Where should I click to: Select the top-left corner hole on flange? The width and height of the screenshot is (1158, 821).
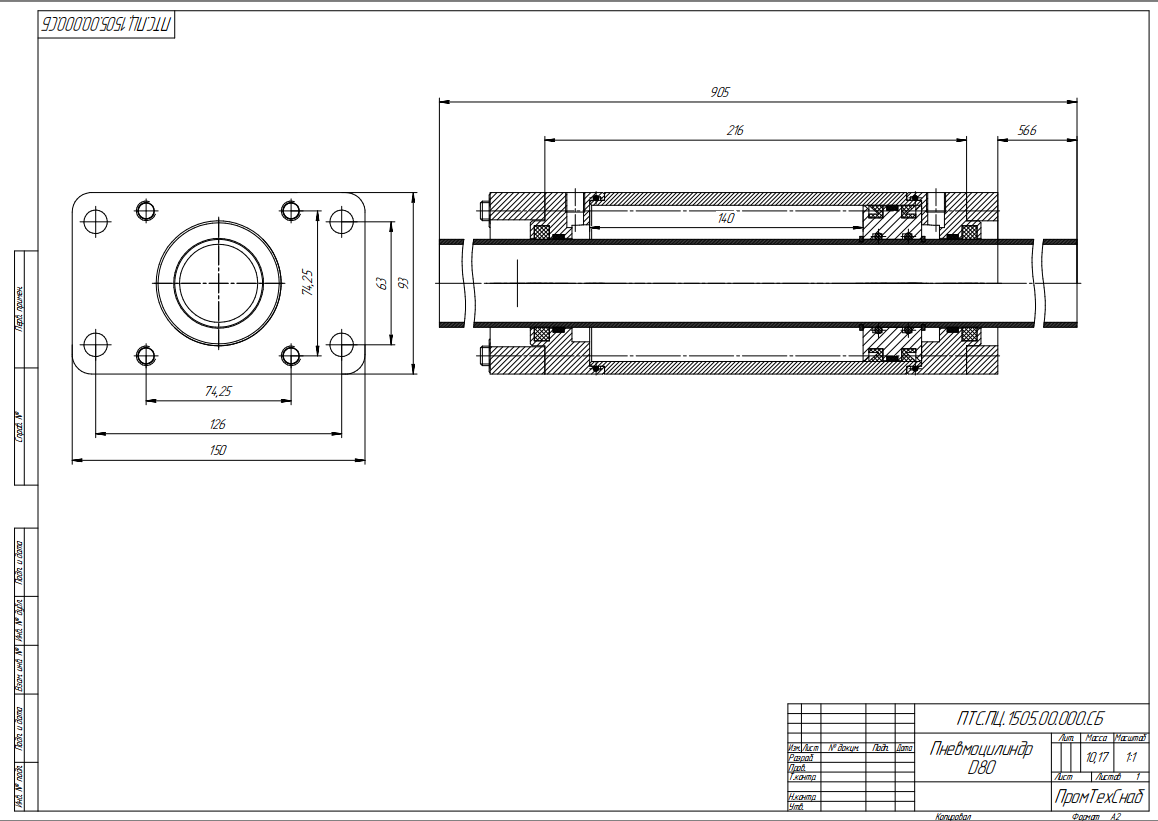click(96, 222)
